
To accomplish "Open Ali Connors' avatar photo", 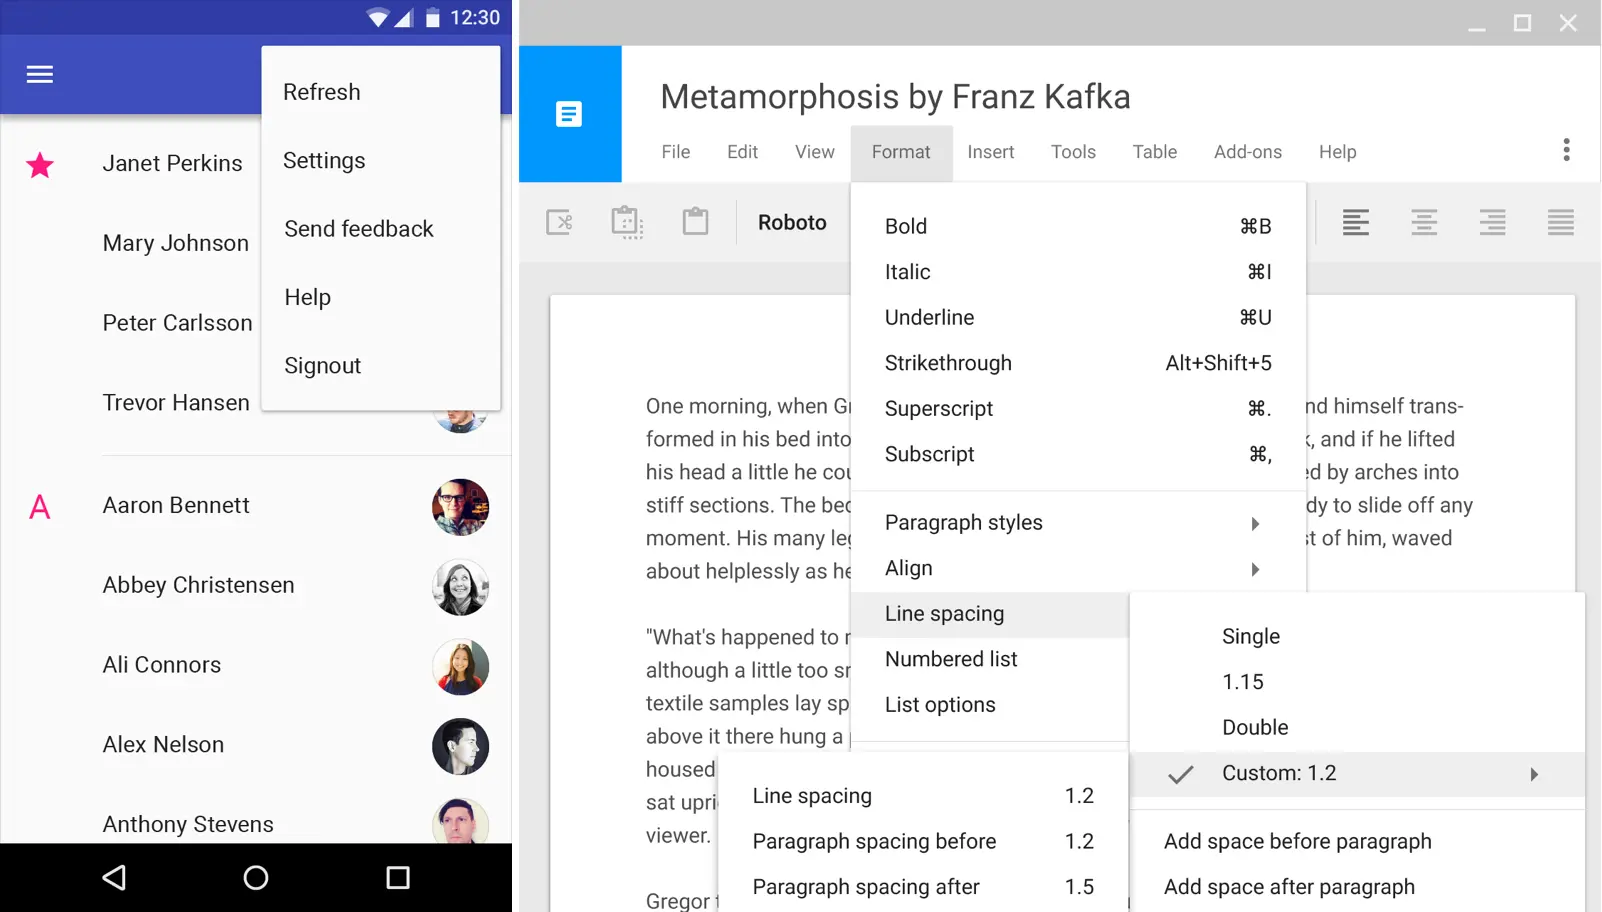I will [460, 667].
